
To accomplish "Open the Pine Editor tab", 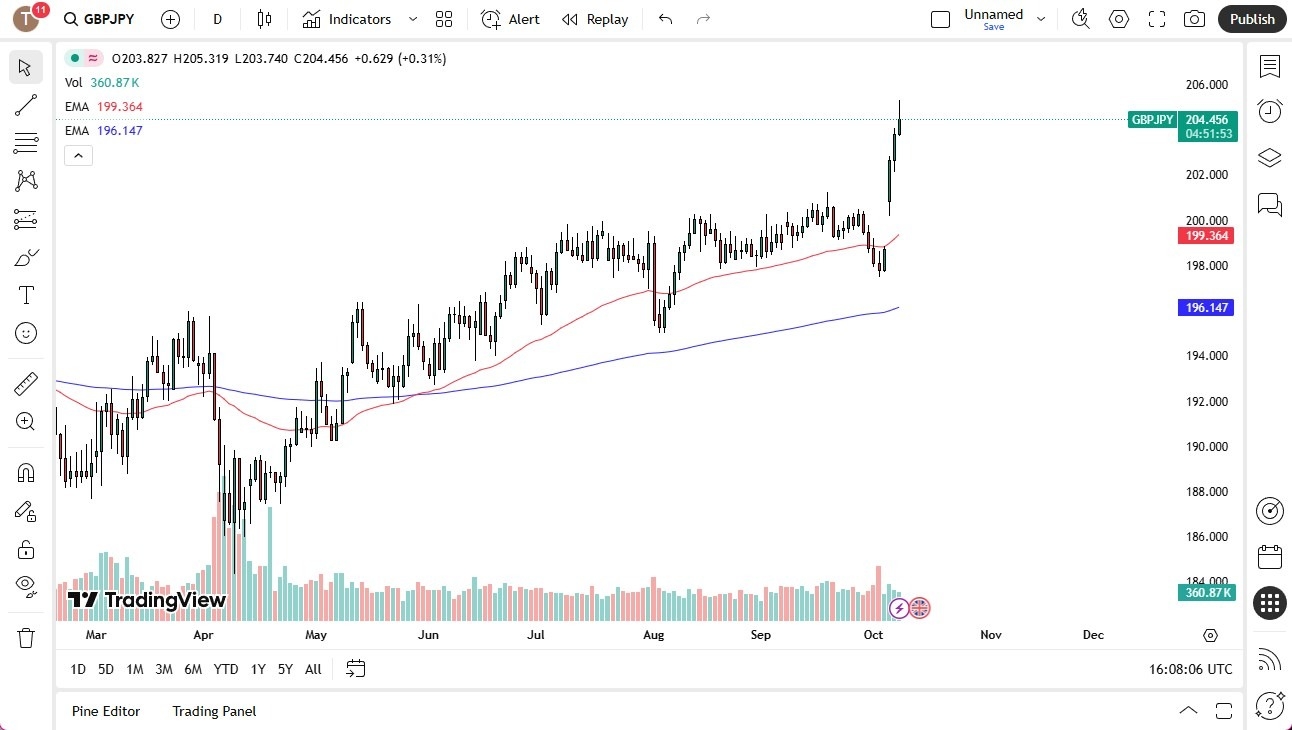I will click(x=106, y=711).
